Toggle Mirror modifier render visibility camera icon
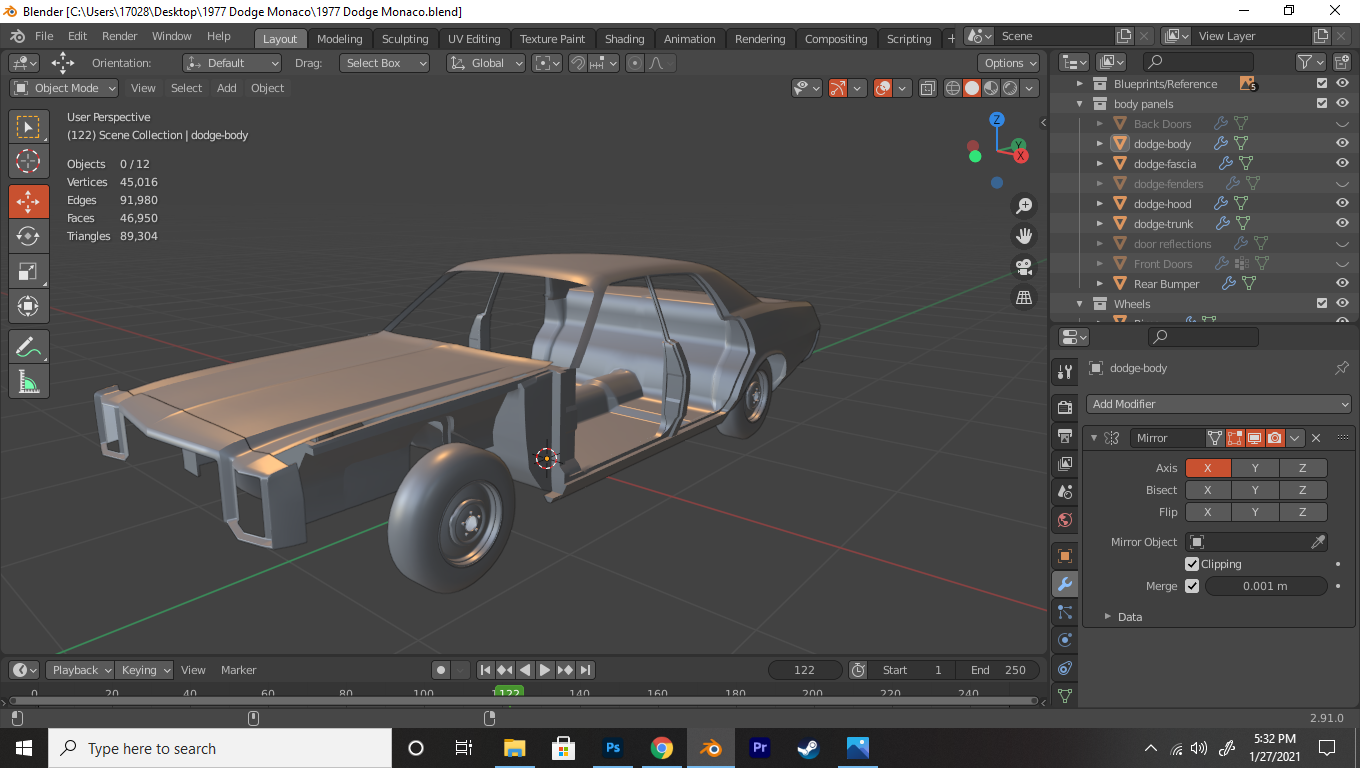 [1274, 438]
